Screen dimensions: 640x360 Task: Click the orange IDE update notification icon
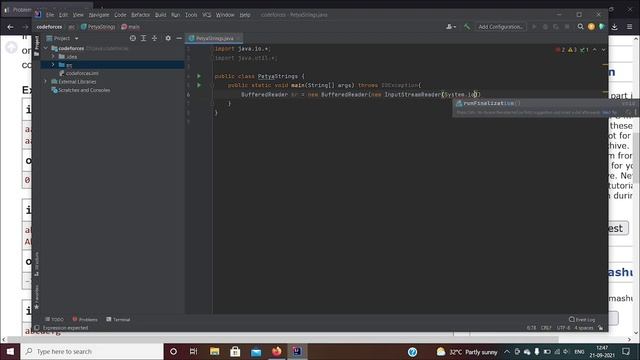591,27
